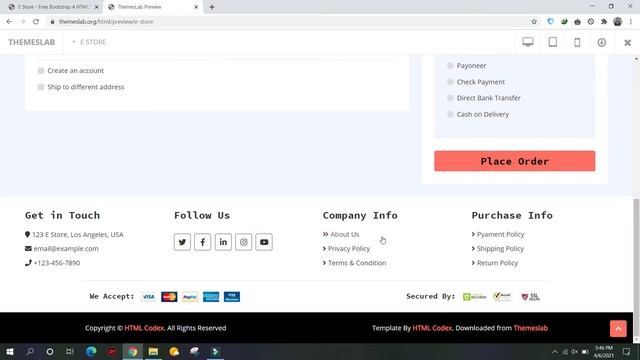Click the MasterCard payment icon

click(x=169, y=297)
